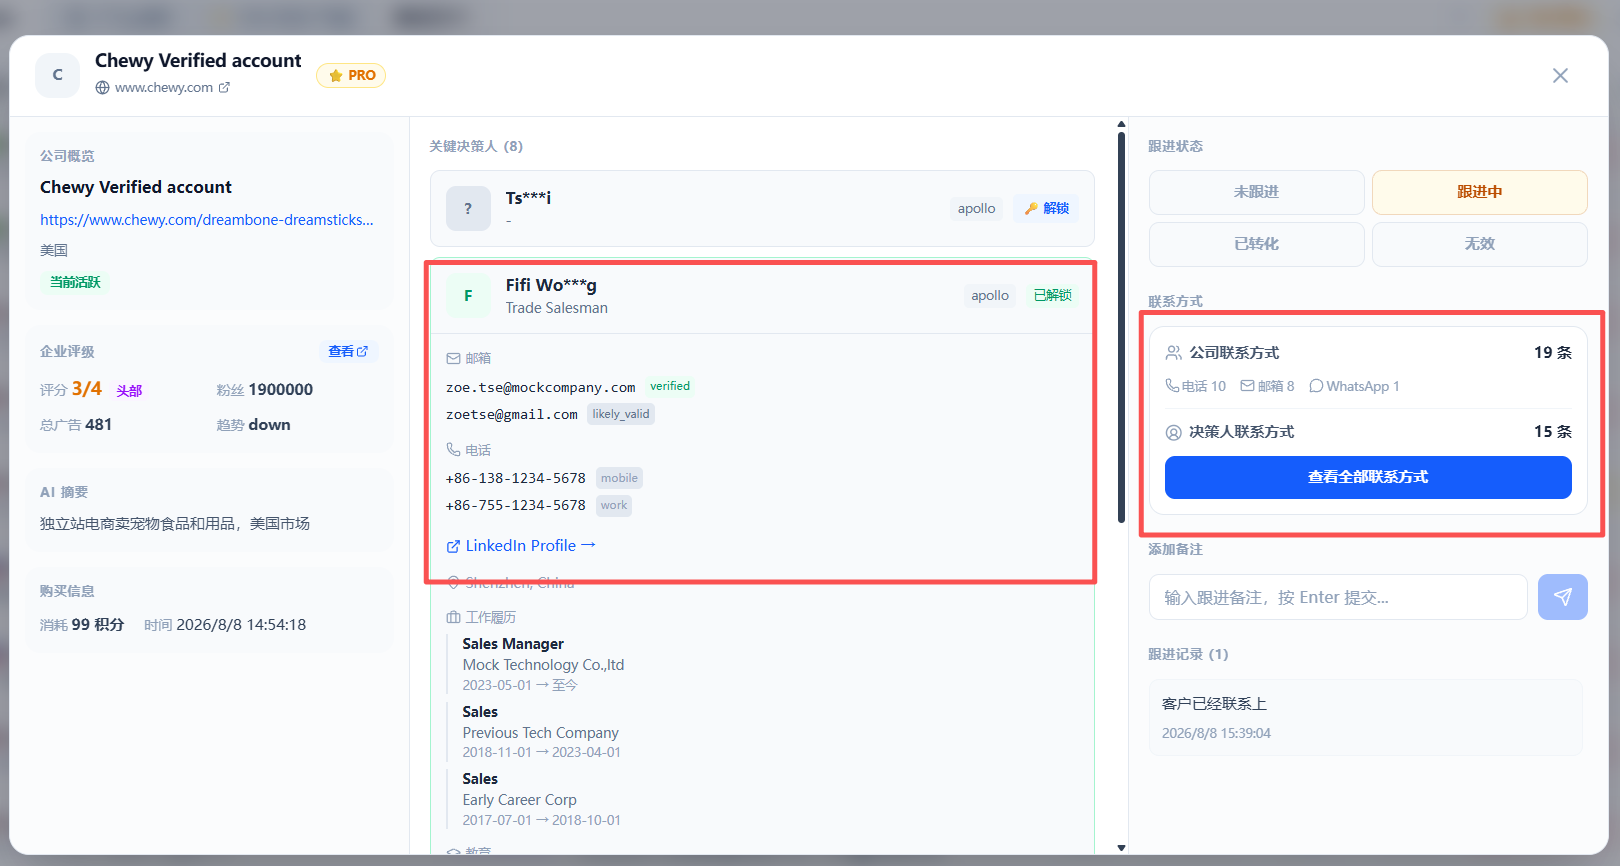
Task: Click the Fifi Wo***g avatar F
Action: [x=468, y=296]
